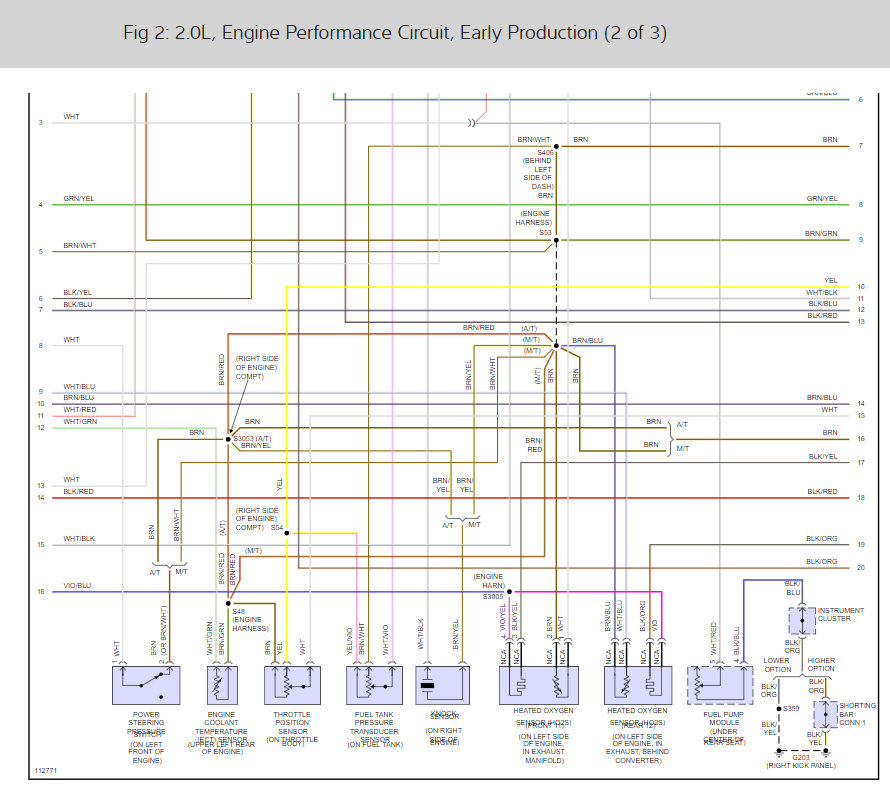890x796 pixels.
Task: Click the horizontal 'BRN/RED' label near (A/T)
Action: click(x=478, y=328)
